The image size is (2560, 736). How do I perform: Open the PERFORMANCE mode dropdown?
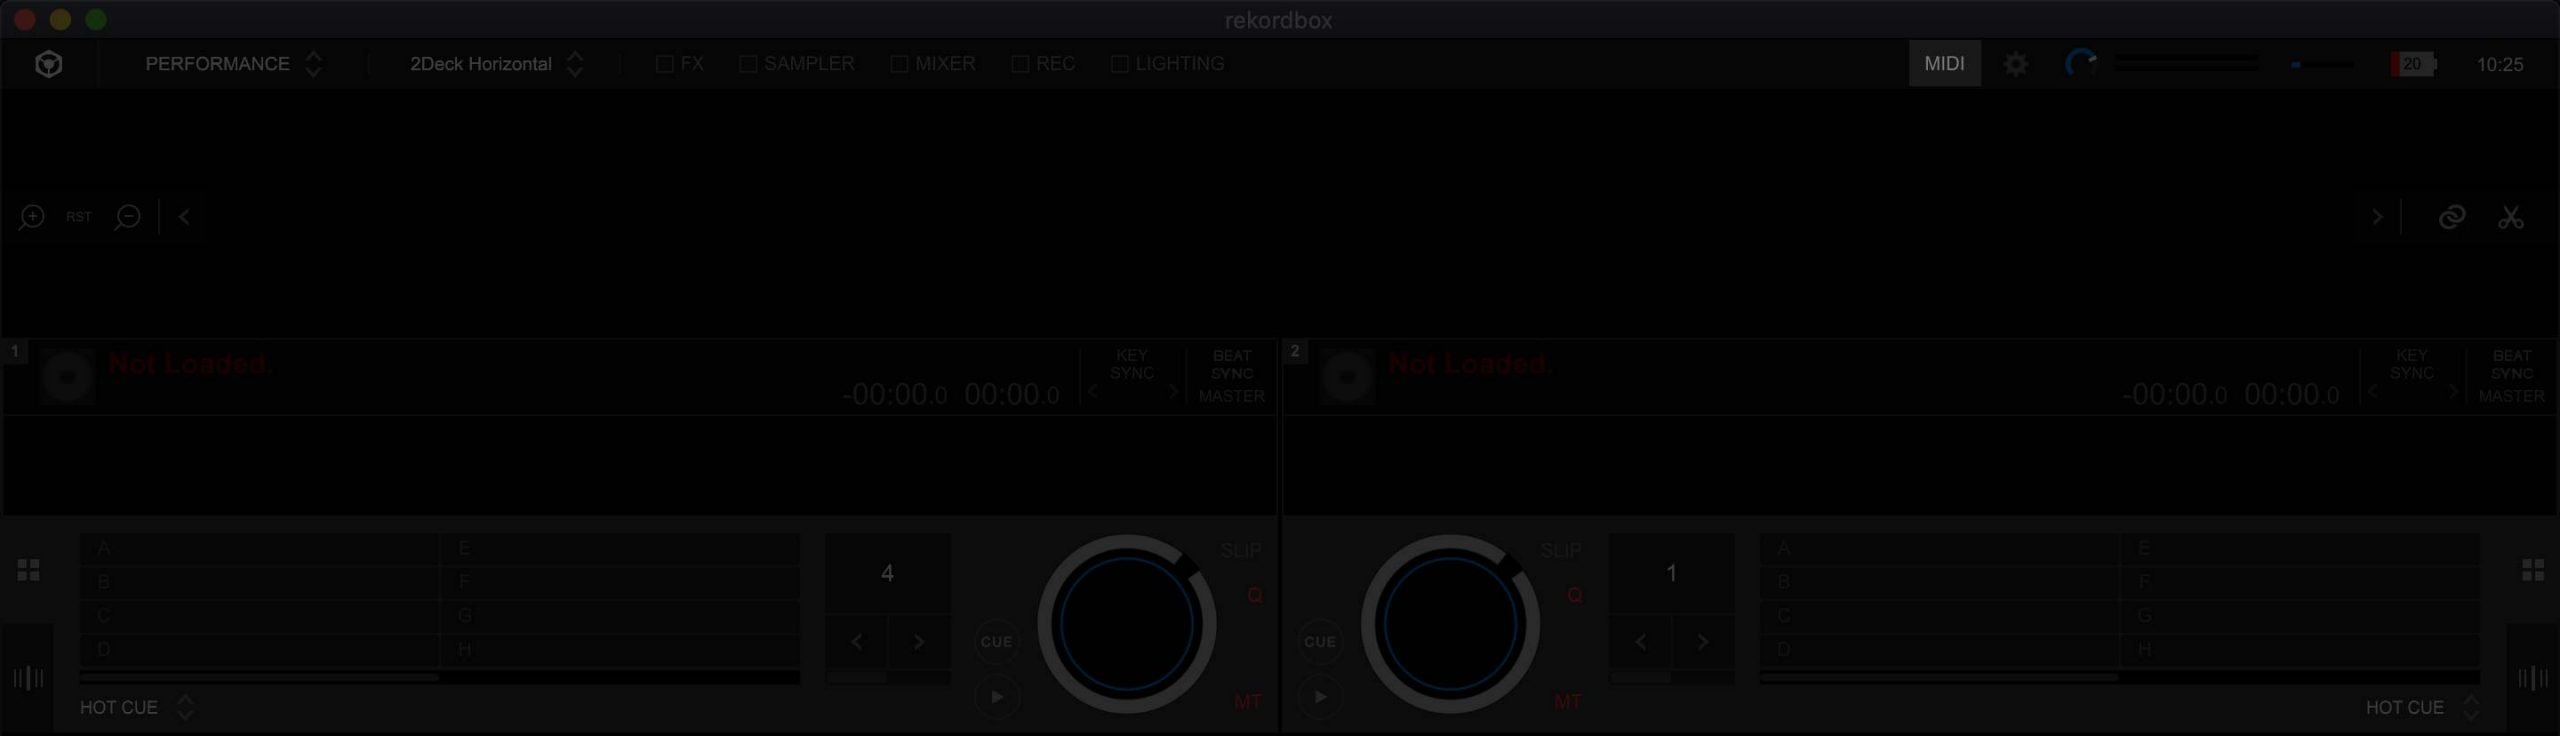coord(232,64)
